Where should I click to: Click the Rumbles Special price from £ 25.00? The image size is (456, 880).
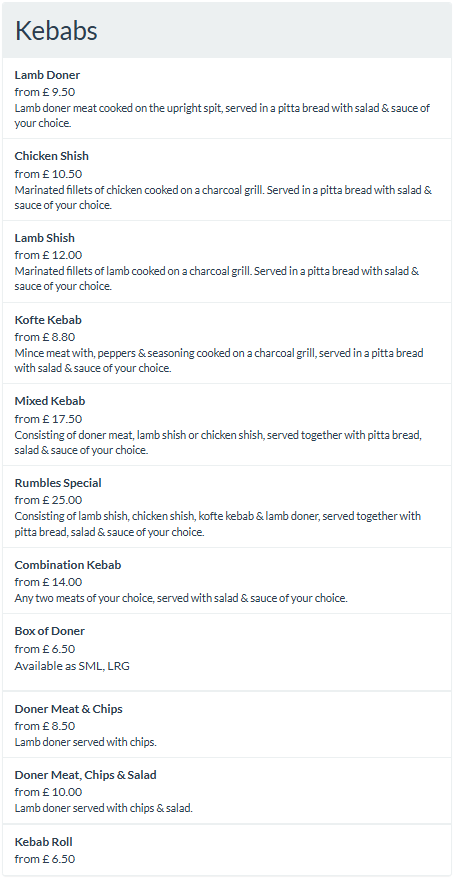(x=48, y=500)
